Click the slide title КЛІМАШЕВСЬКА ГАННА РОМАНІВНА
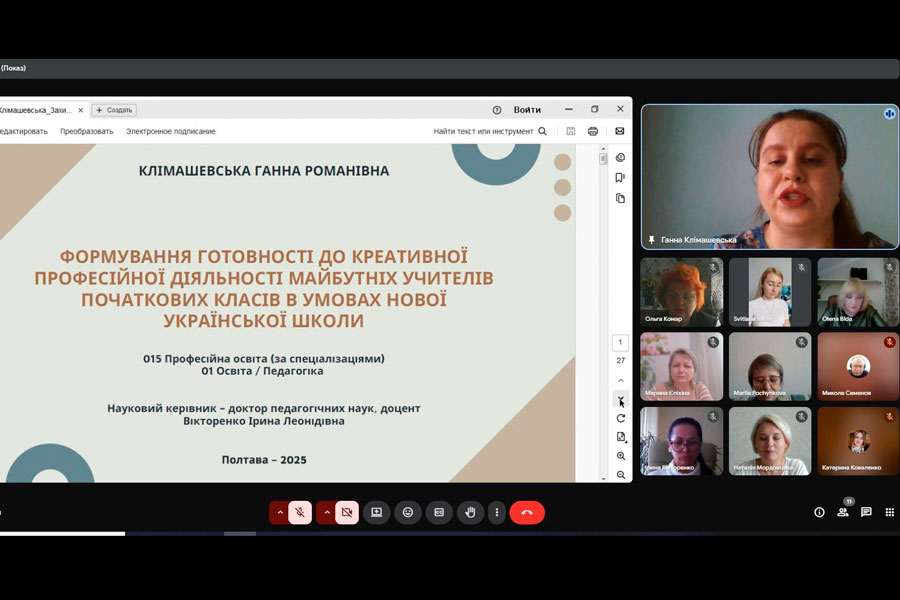This screenshot has height=600, width=900. point(264,171)
